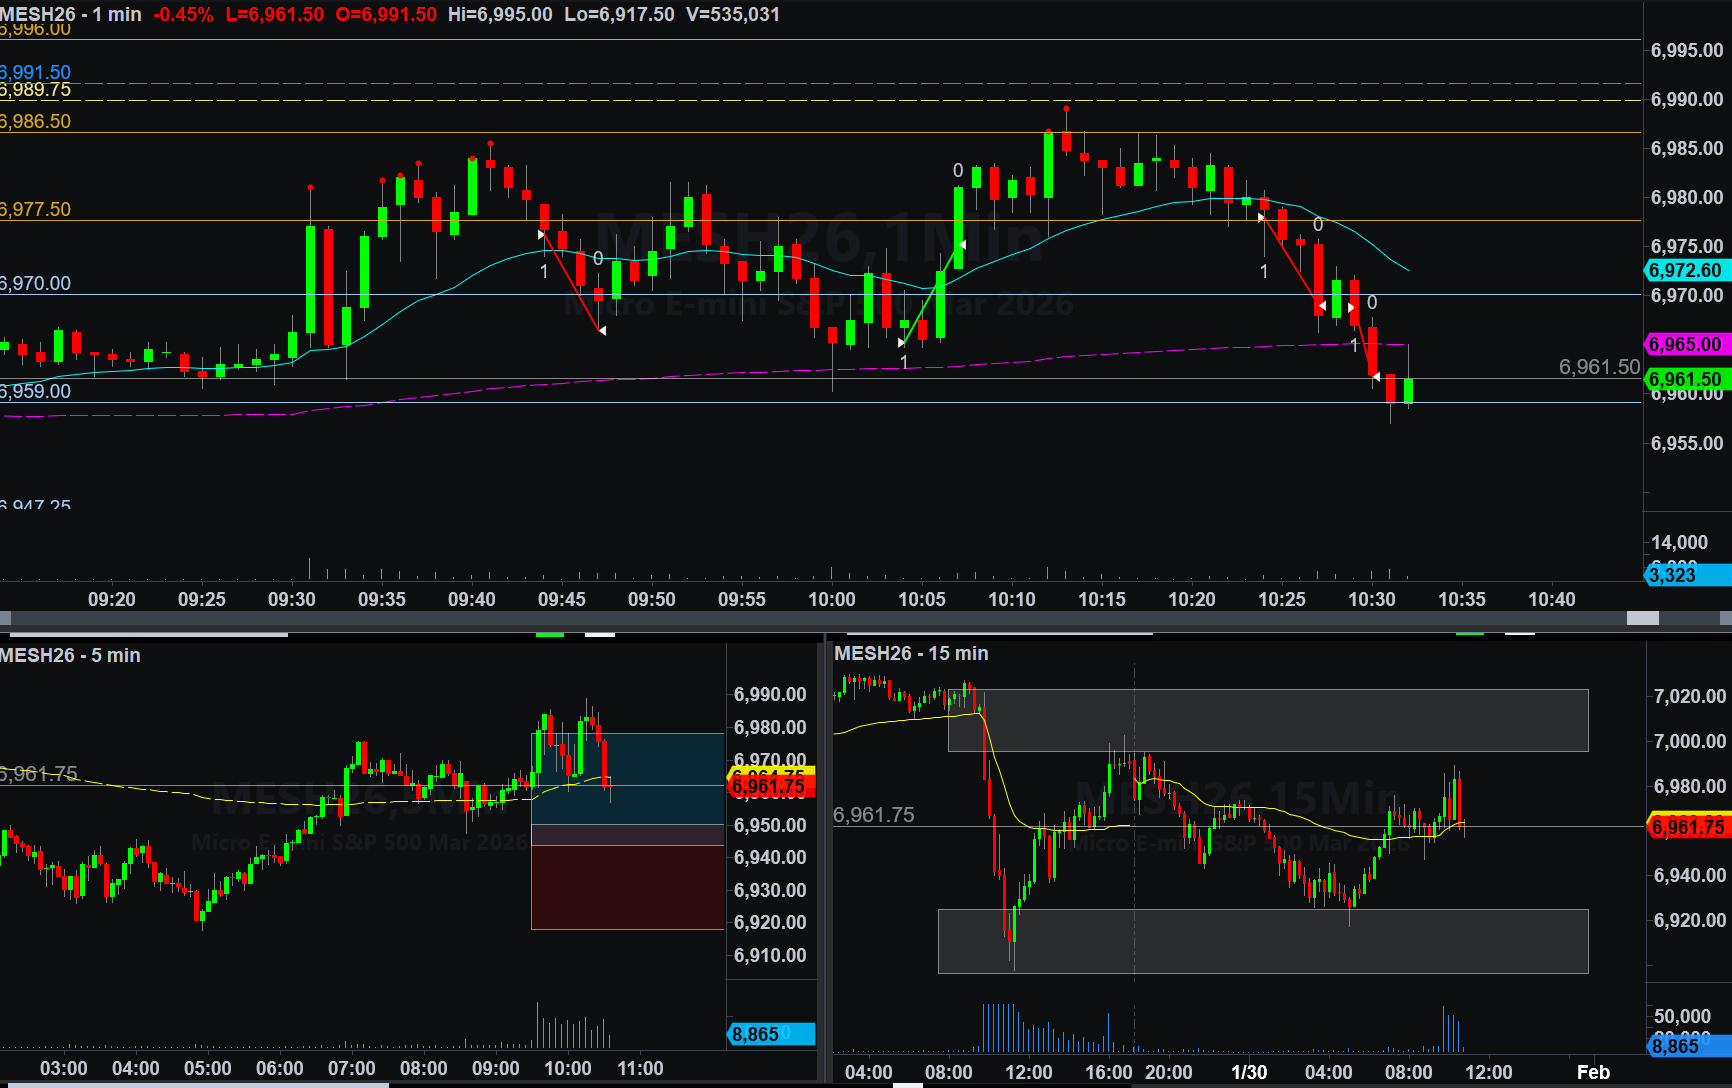Screen dimensions: 1732x1088
Task: Click the cyan 6,972.60 moving average price tag
Action: coord(1686,270)
